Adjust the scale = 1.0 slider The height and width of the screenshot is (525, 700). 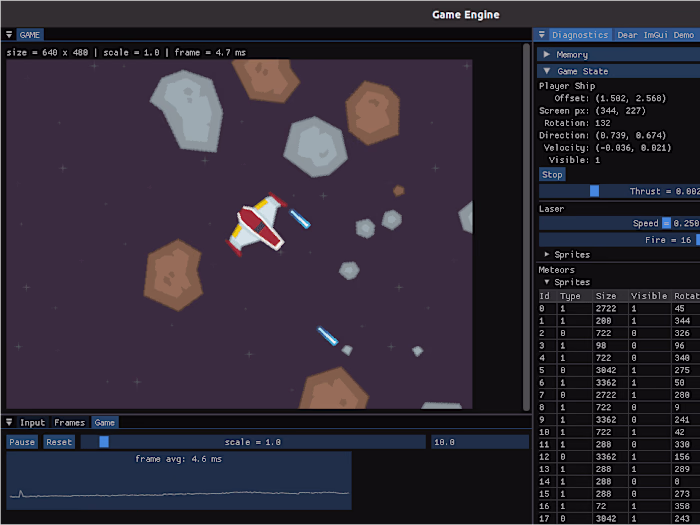(x=253, y=442)
